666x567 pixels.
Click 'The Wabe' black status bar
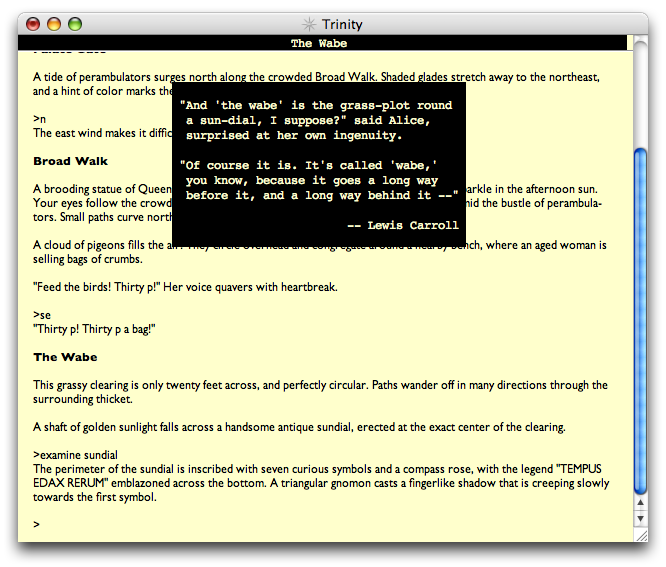316,43
